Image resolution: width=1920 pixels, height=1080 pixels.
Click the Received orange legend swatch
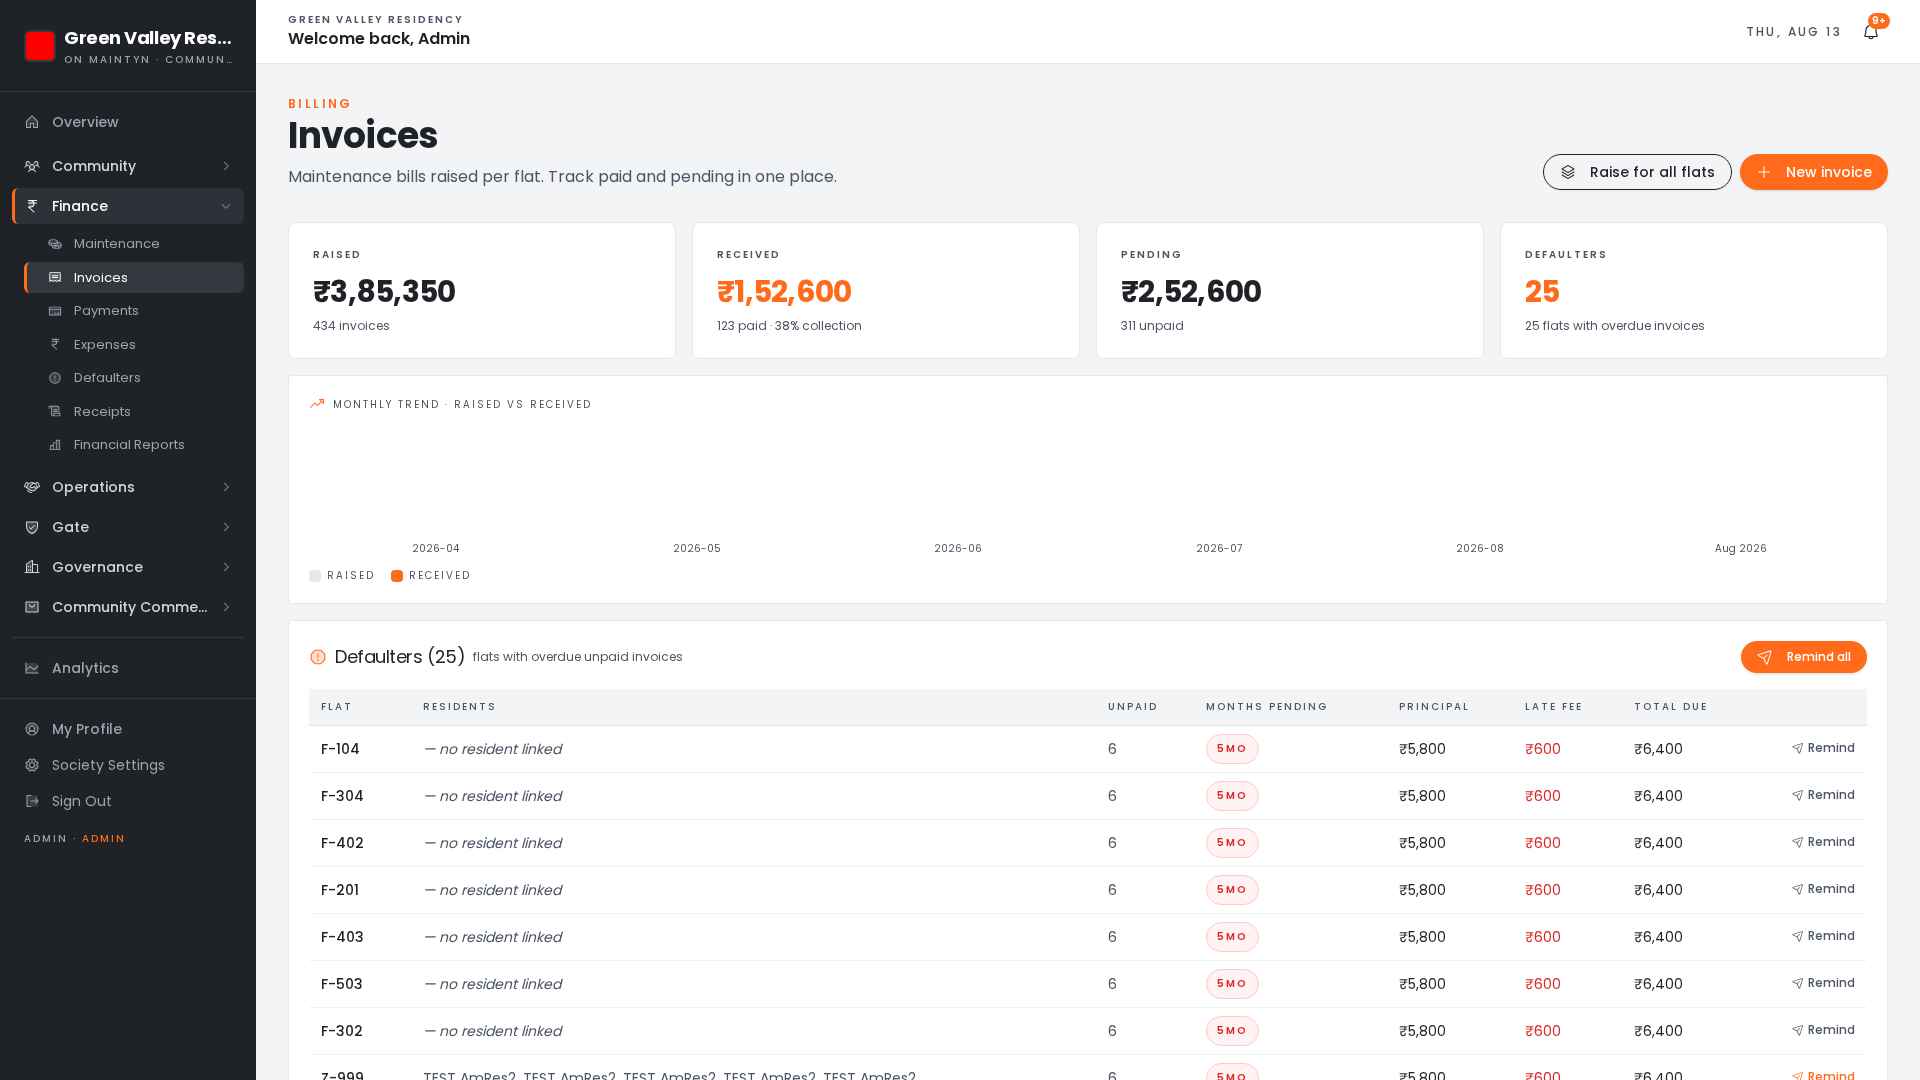point(397,576)
